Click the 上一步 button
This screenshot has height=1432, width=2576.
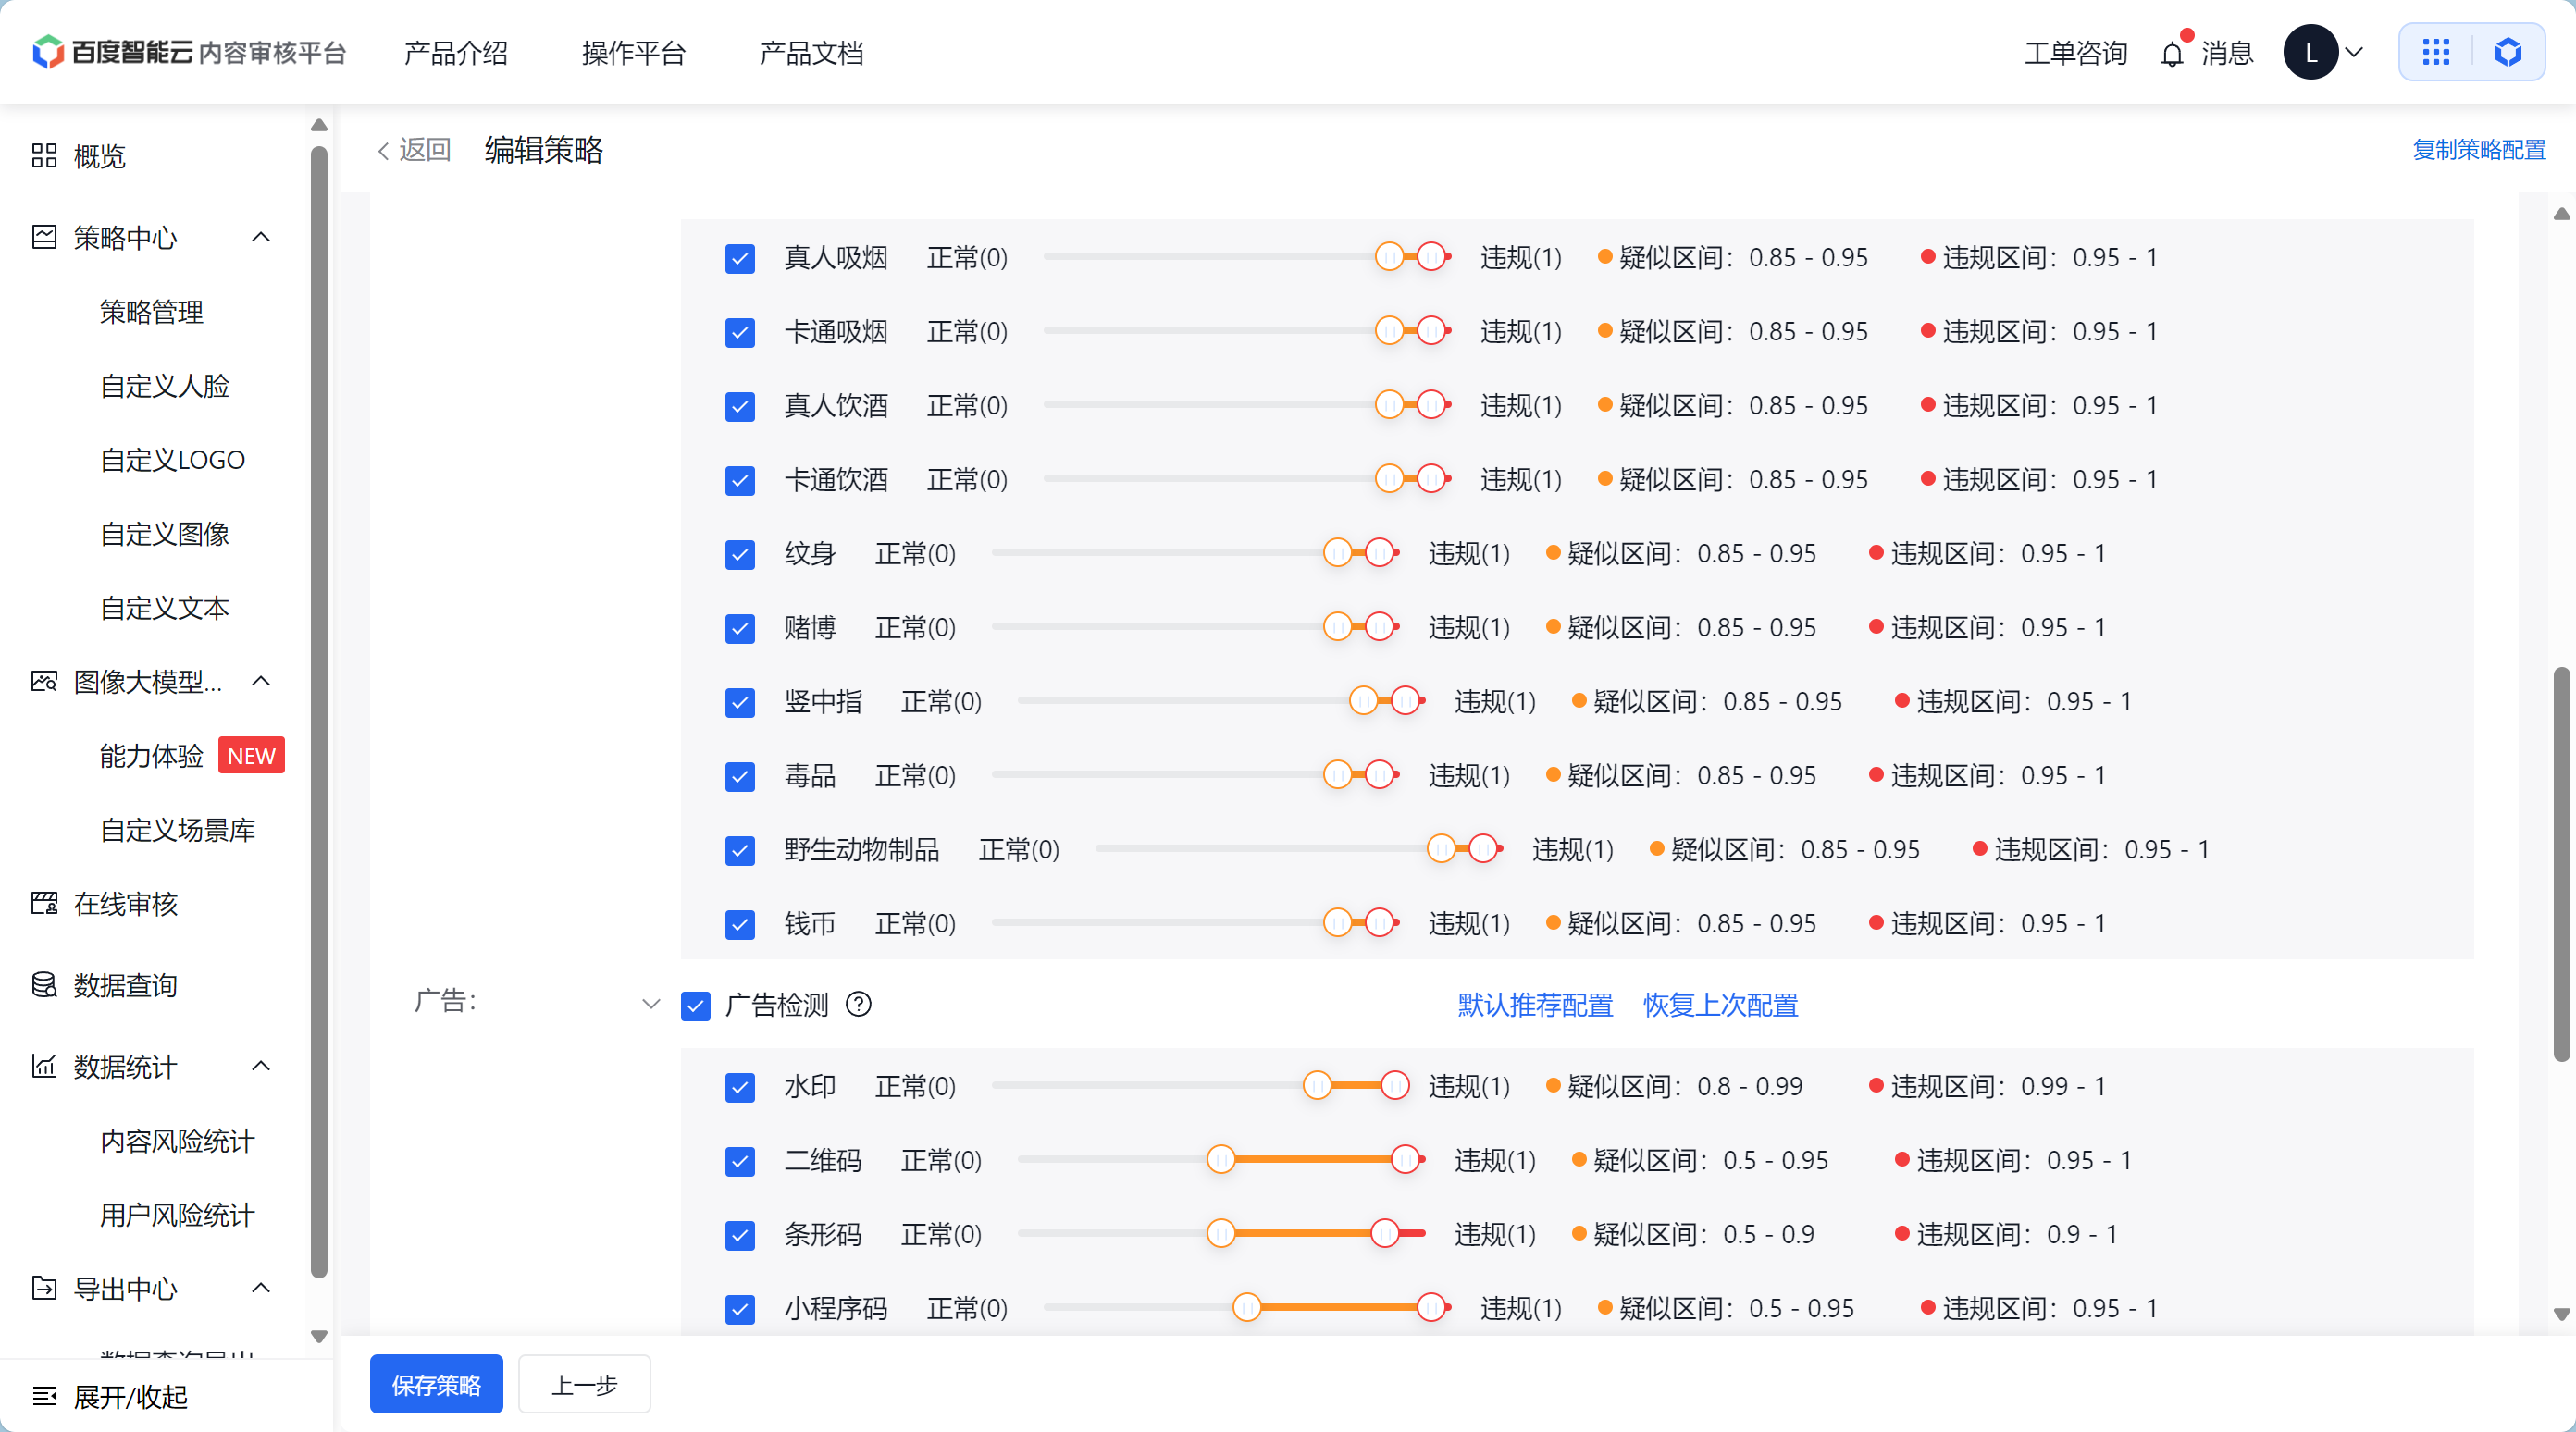click(585, 1385)
